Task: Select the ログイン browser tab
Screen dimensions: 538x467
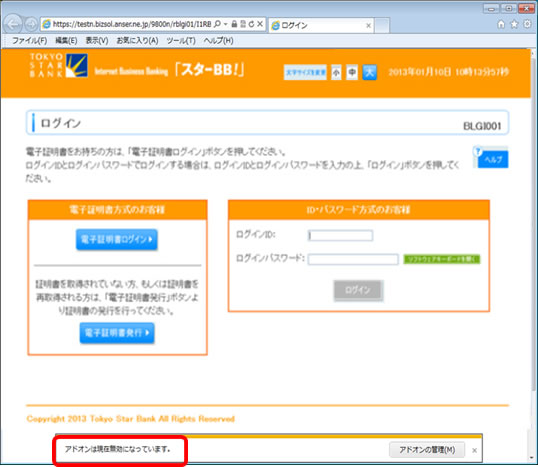Action: click(x=321, y=25)
